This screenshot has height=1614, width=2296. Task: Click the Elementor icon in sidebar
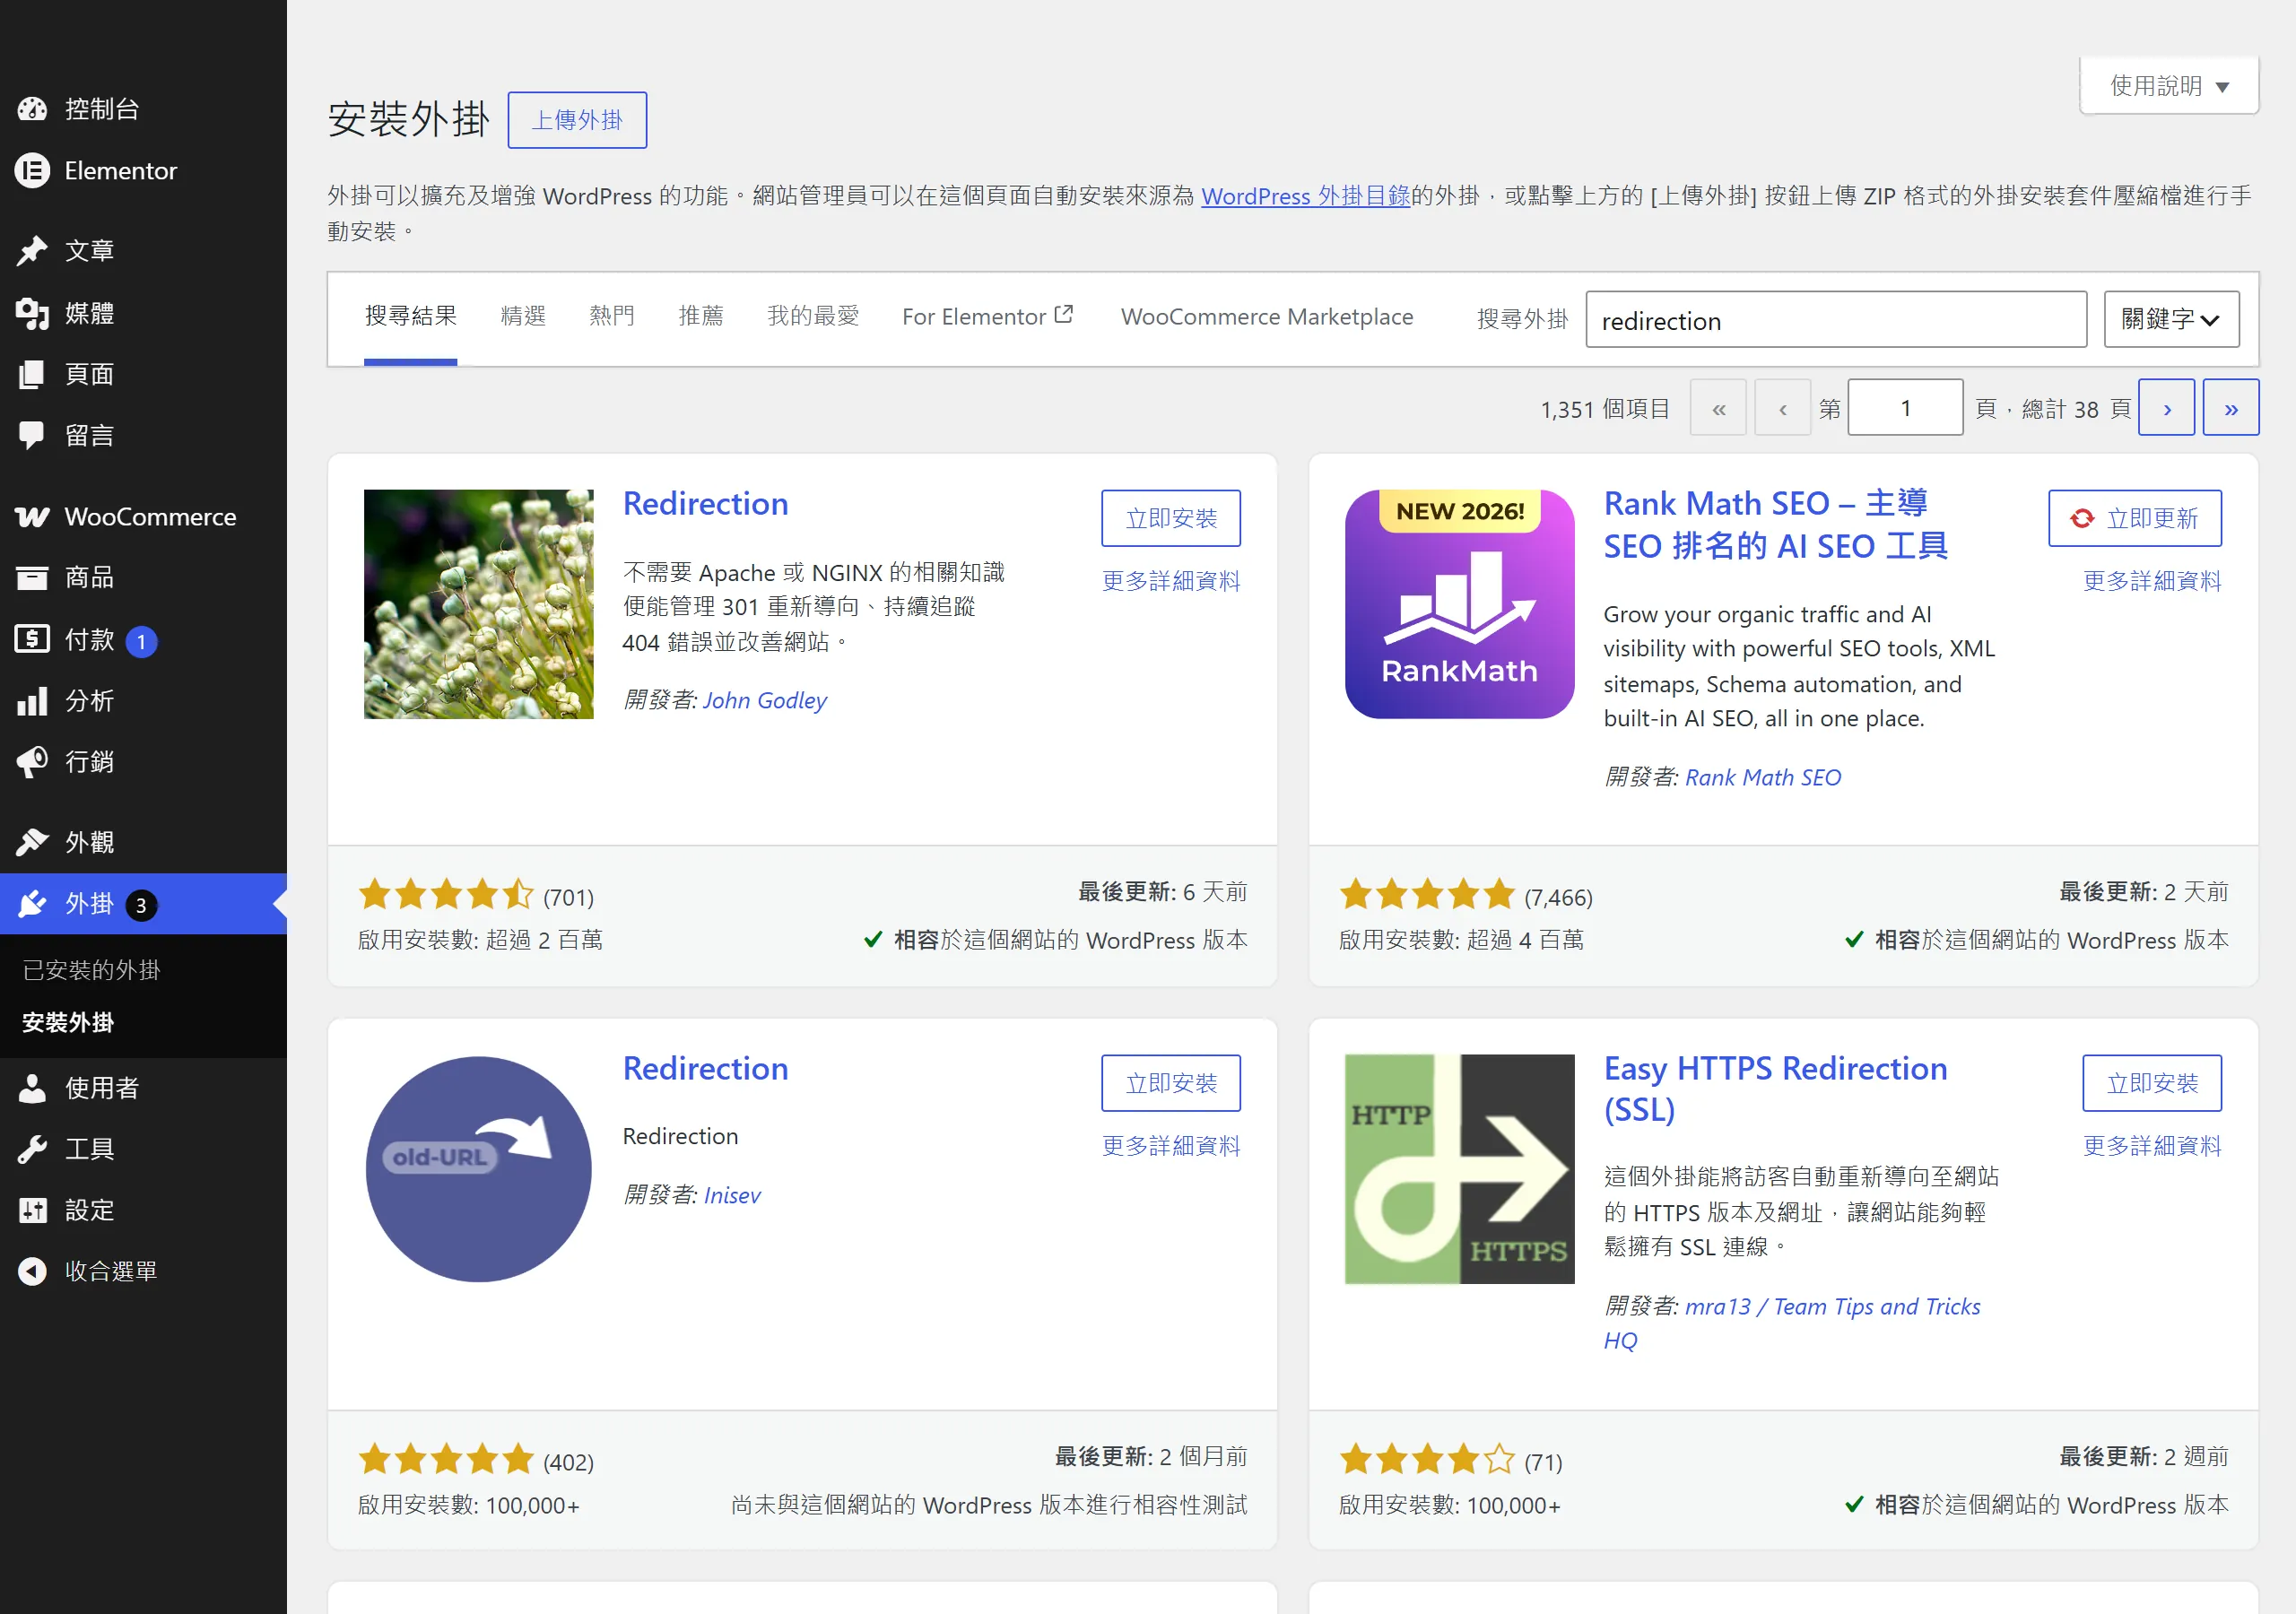click(x=32, y=171)
